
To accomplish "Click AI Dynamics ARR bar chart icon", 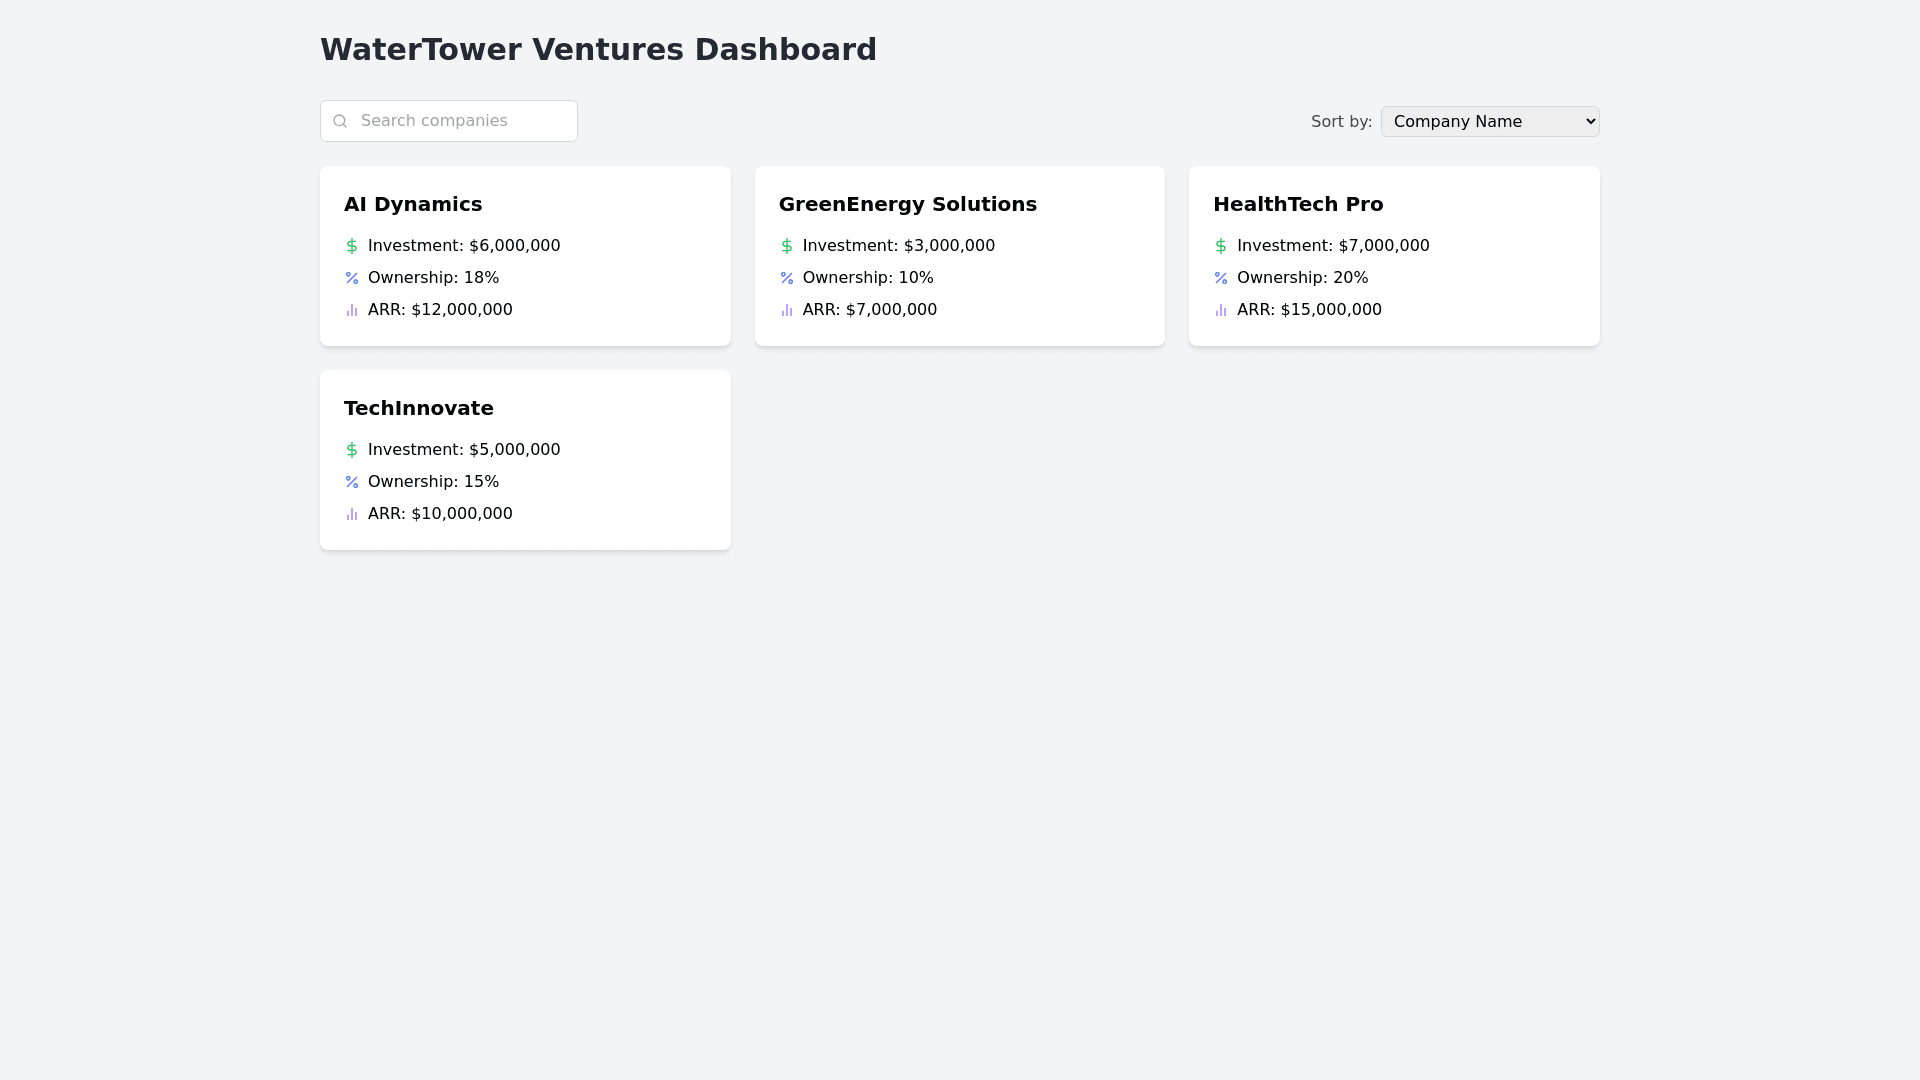I will pos(352,310).
